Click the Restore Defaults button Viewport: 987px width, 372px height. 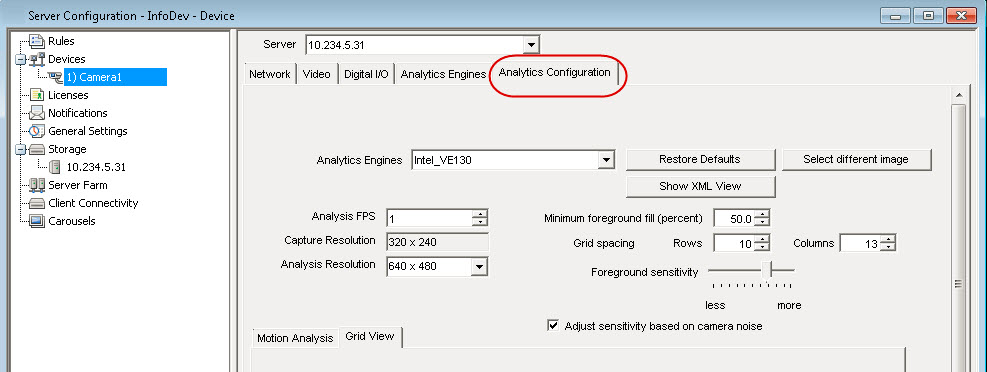[700, 160]
